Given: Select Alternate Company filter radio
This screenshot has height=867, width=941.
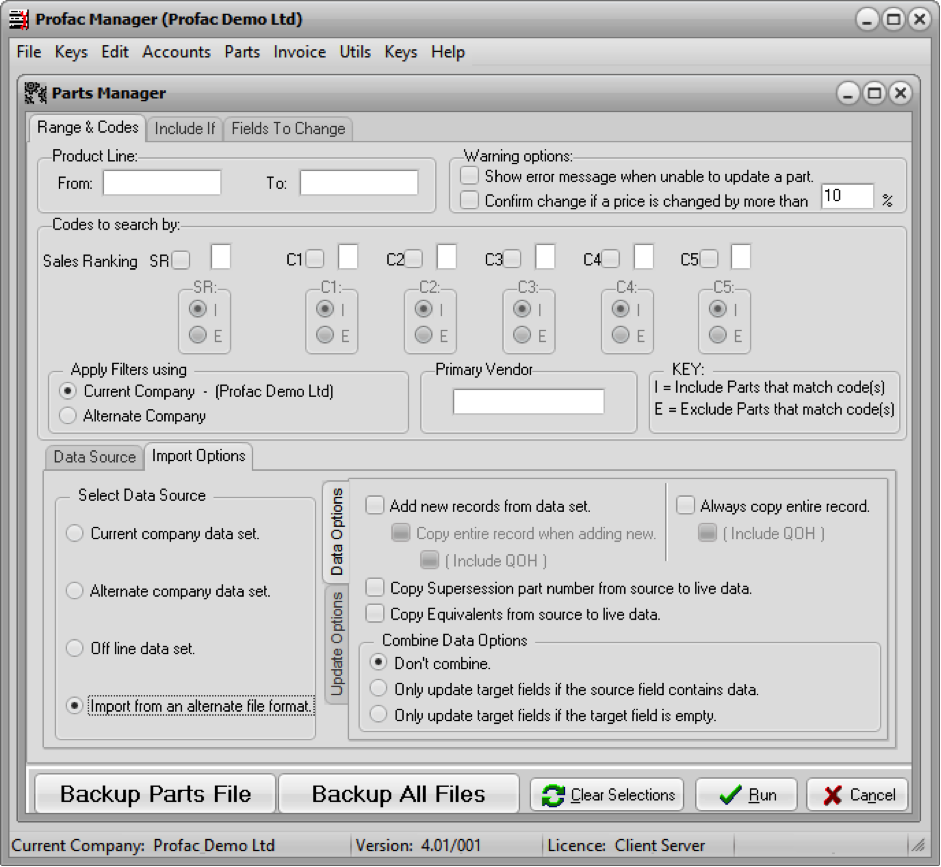Looking at the screenshot, I should [x=68, y=415].
